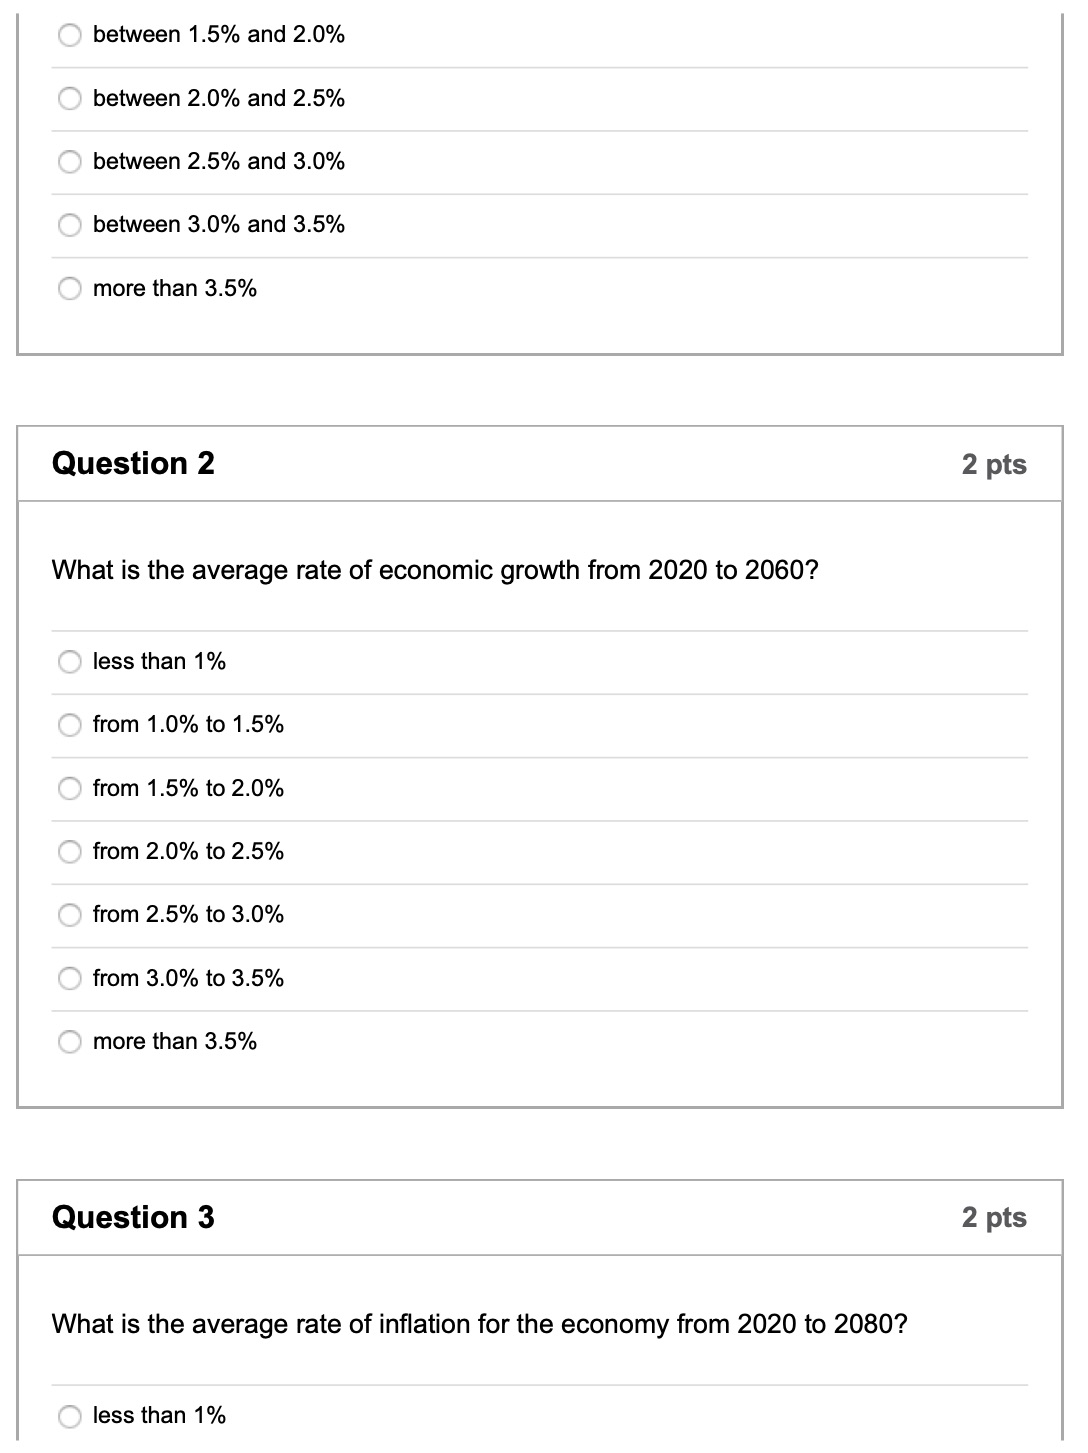Choose 'less than 1%' for Question 2
This screenshot has height=1453, width=1088.
pos(70,661)
